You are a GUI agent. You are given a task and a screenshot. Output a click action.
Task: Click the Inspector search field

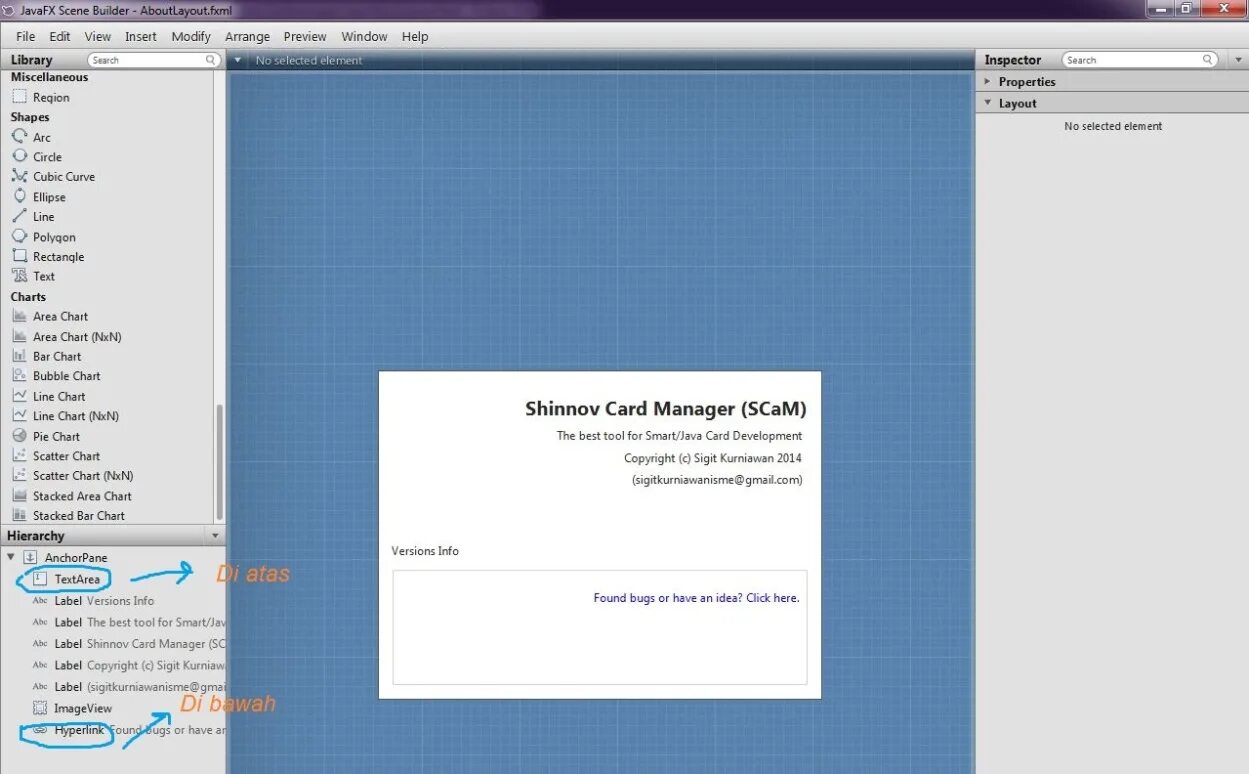[1140, 60]
